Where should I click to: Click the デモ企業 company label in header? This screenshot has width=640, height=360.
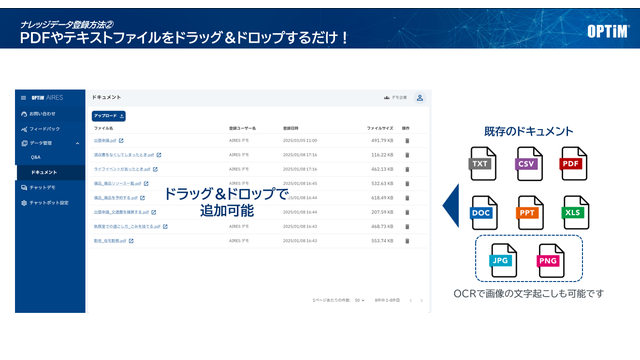pos(396,98)
